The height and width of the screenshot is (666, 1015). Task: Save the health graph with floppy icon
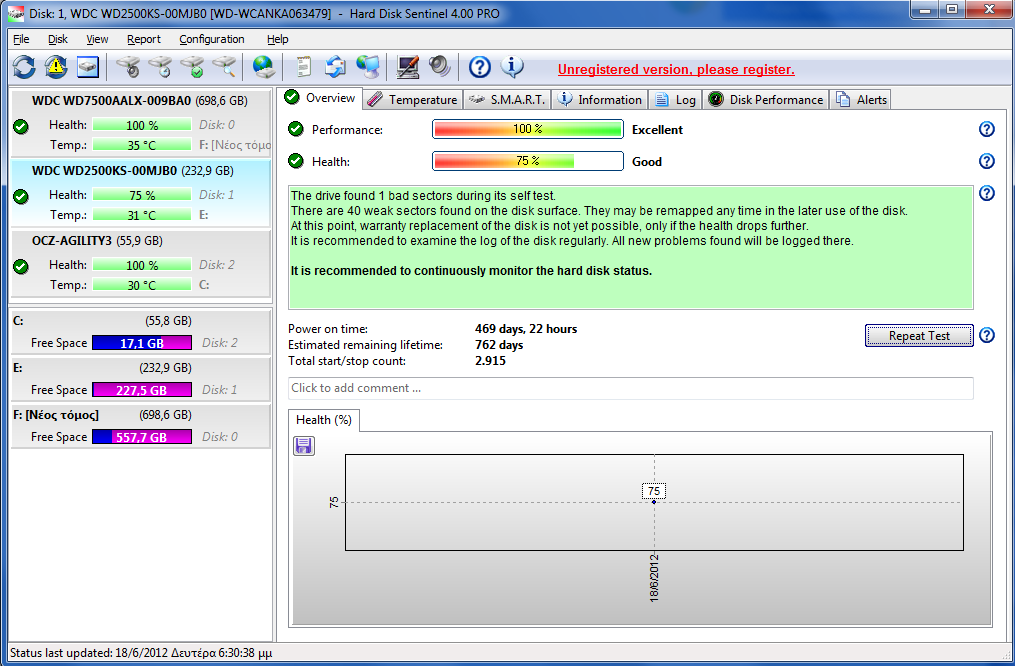304,446
